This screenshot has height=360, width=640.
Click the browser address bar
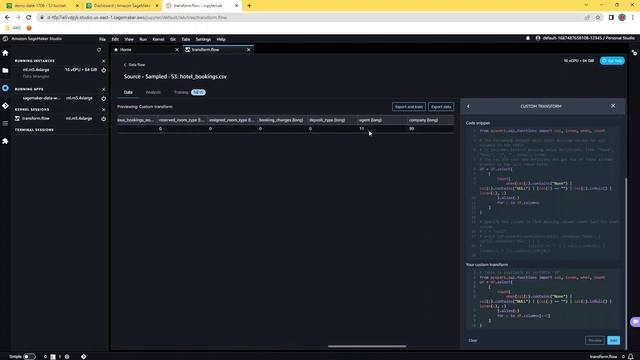310,18
